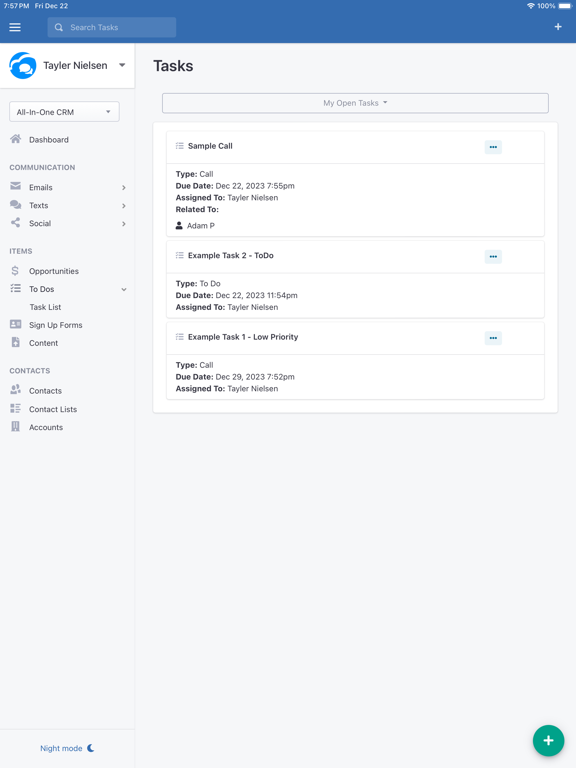This screenshot has height=768, width=576.
Task: Open Contact Lists in sidebar
Action: 53,409
